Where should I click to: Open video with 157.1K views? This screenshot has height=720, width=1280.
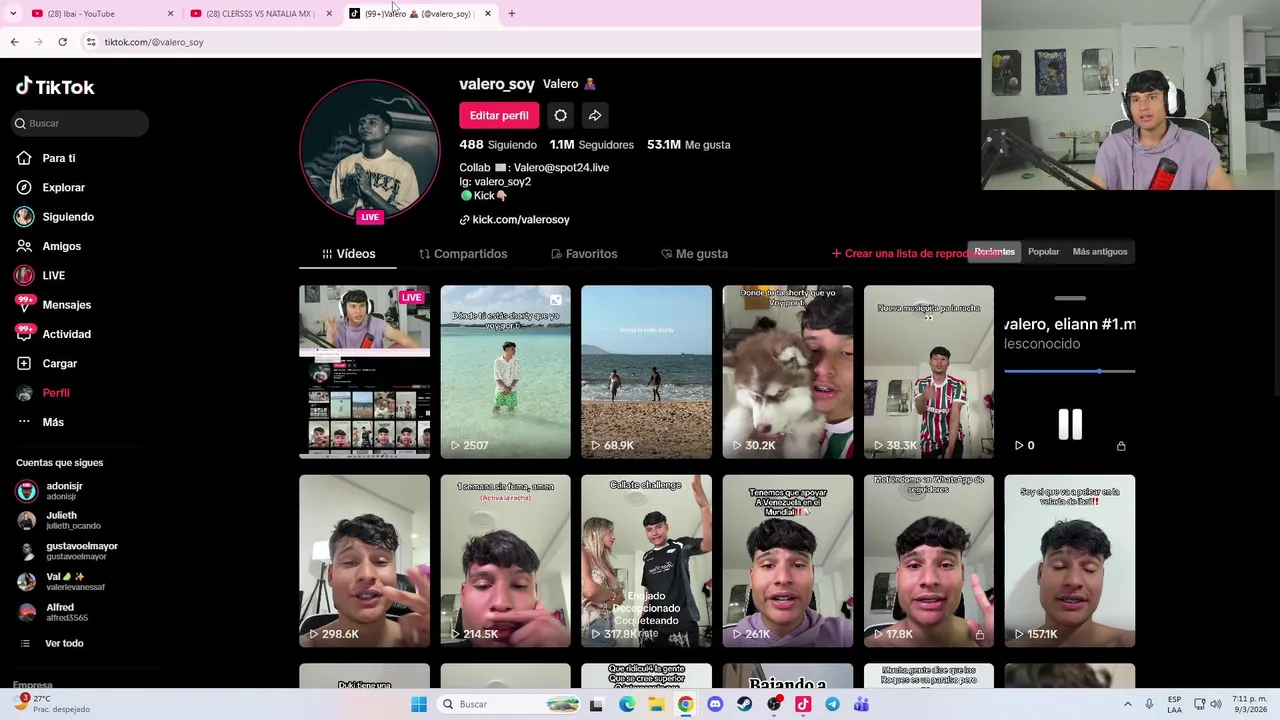(x=1070, y=561)
